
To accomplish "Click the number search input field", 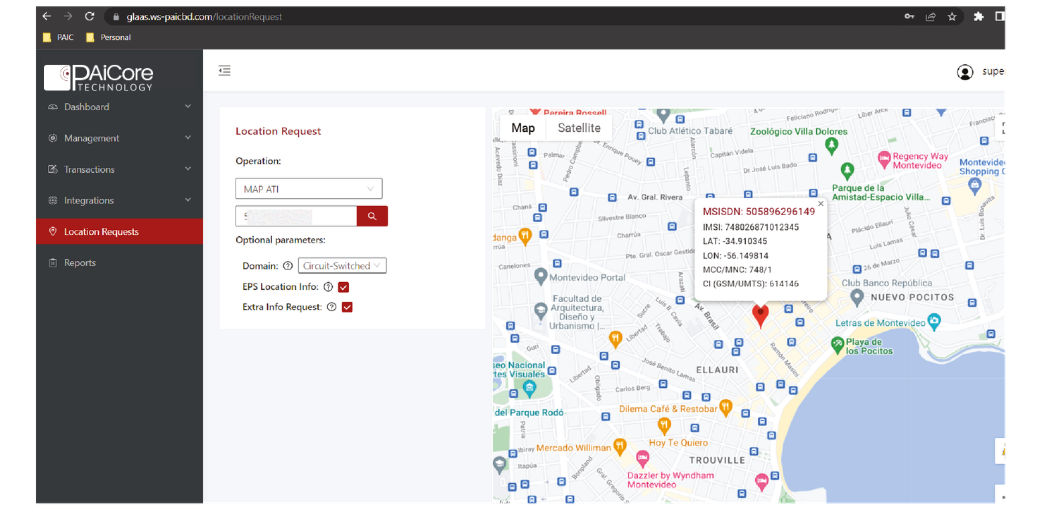I will [296, 216].
